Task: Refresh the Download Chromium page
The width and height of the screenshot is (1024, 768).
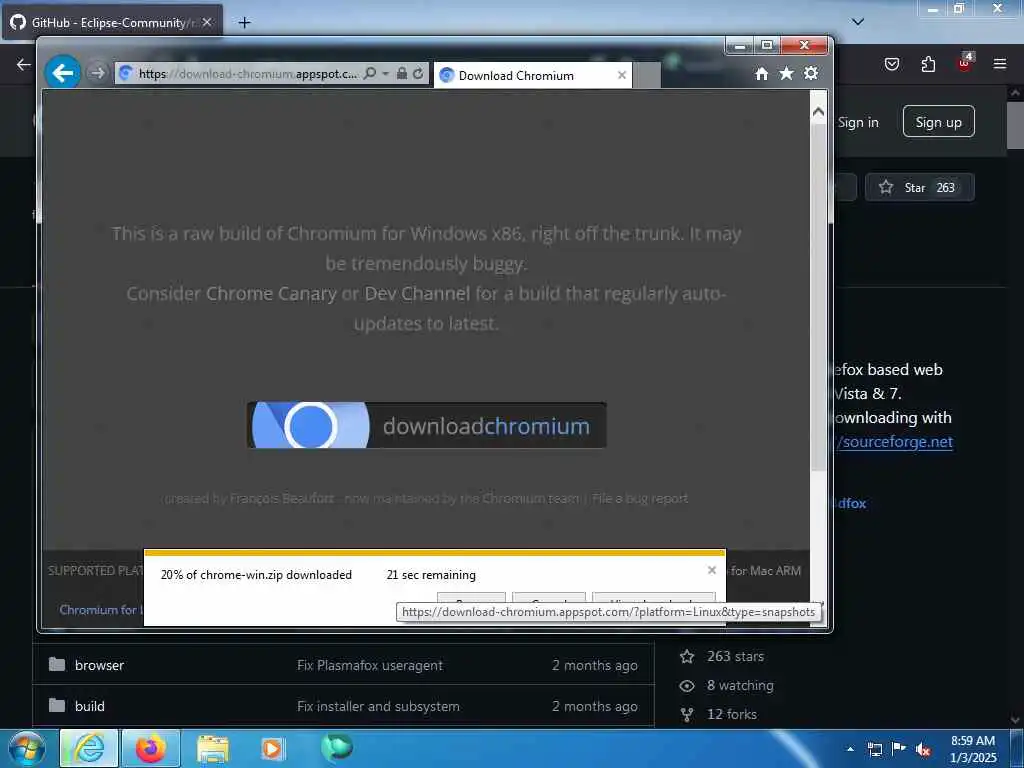Action: [x=418, y=73]
